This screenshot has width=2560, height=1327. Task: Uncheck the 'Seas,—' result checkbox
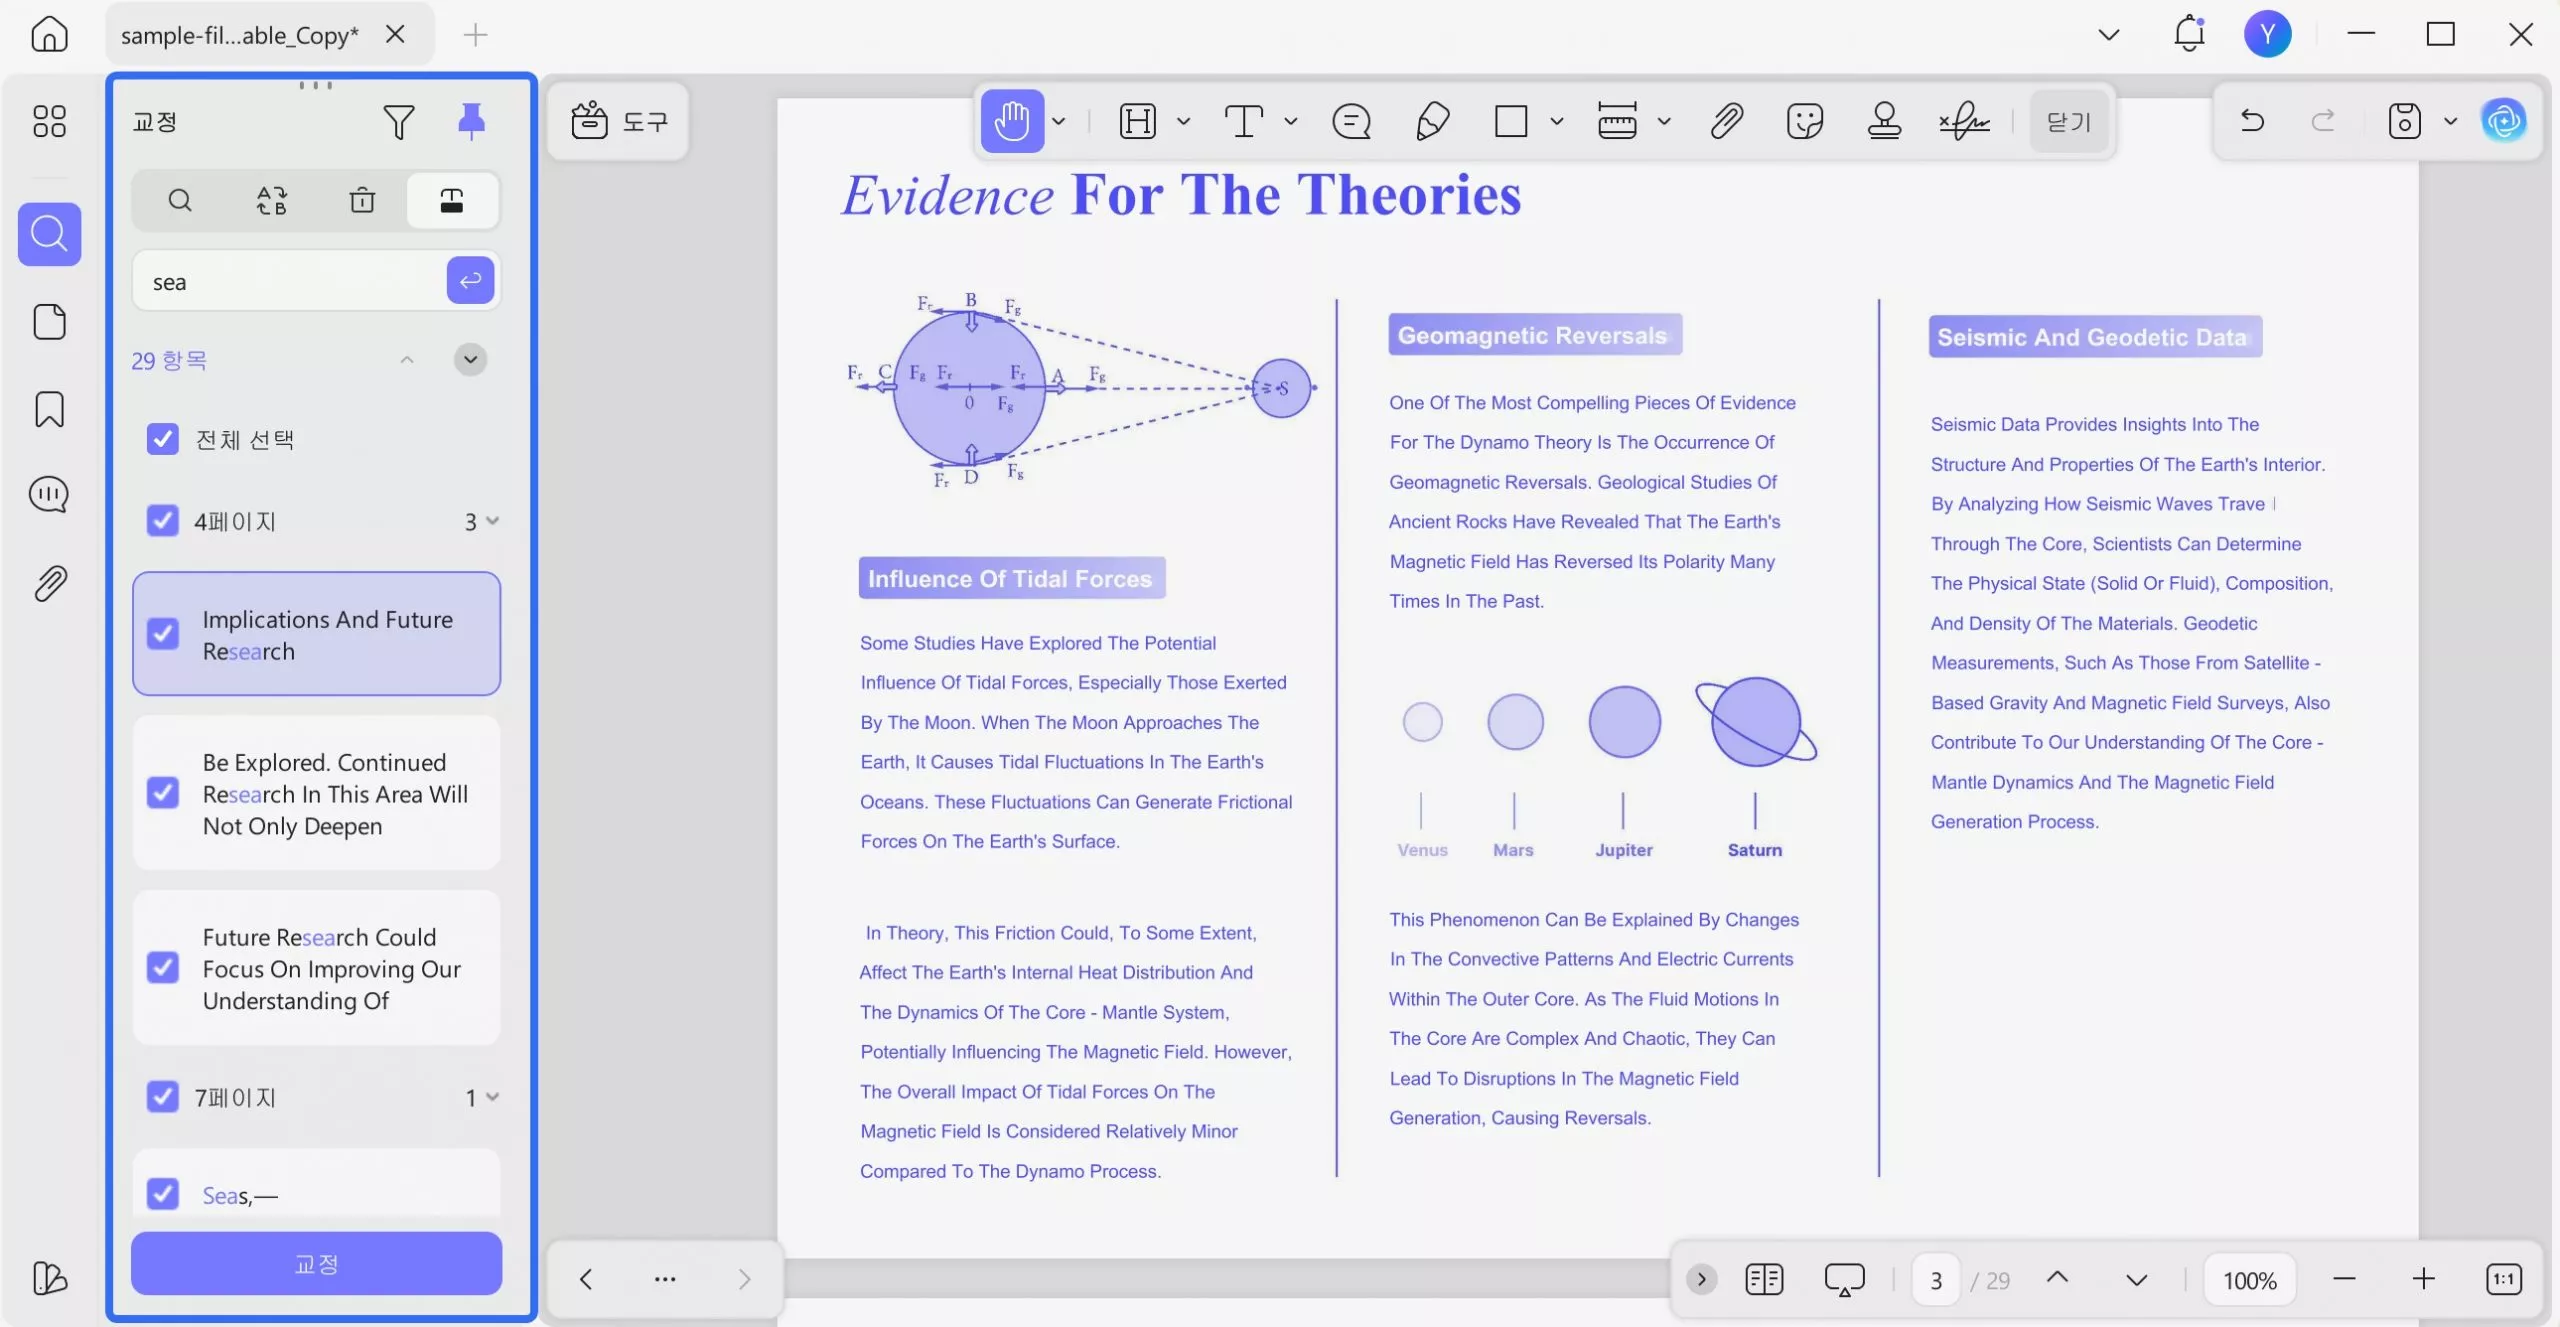click(162, 1193)
